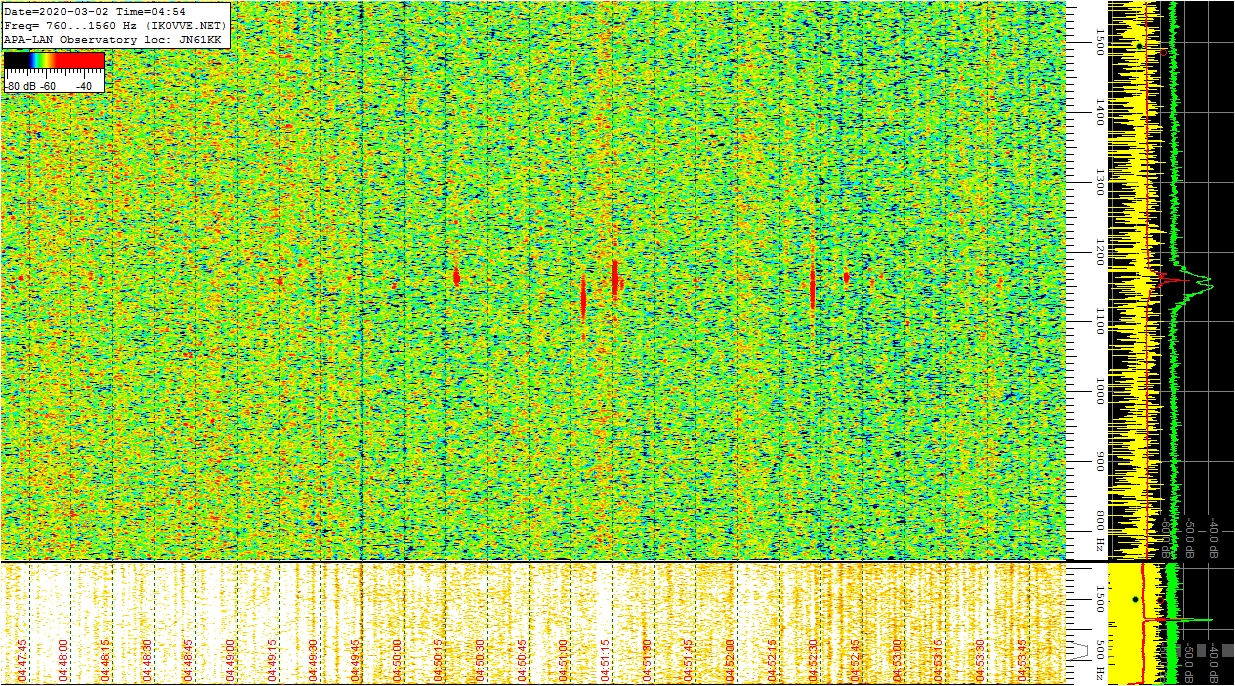Jump to the 04:52:15 time marker
This screenshot has height=686, width=1235.
click(x=773, y=659)
